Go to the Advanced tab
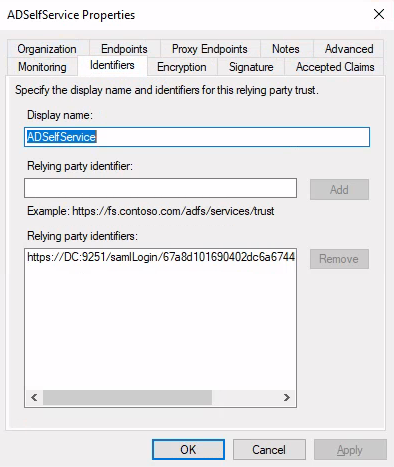394x467 pixels. 349,49
